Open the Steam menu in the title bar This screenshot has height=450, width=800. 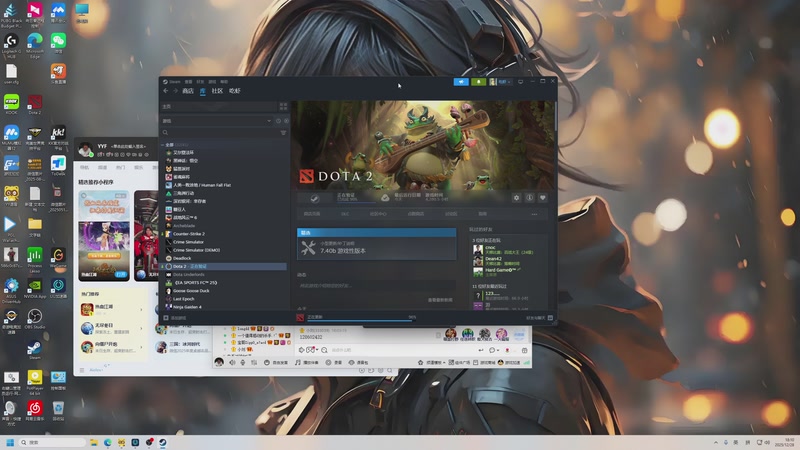tap(172, 82)
